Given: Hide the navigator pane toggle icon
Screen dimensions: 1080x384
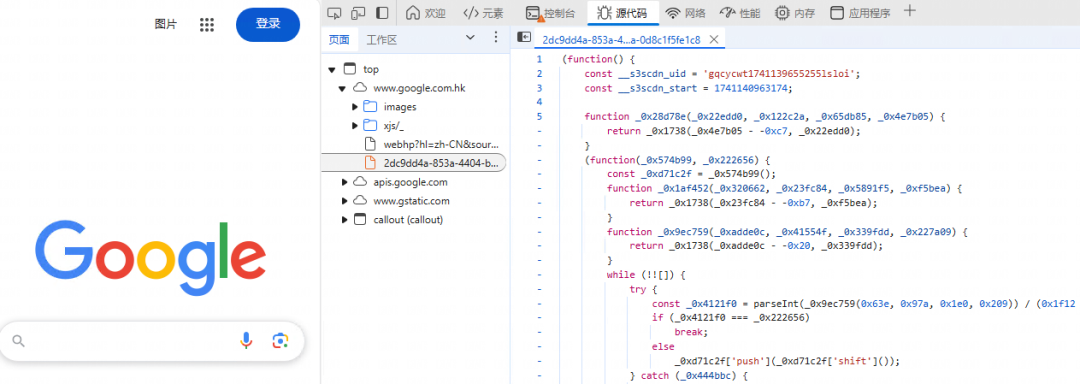Looking at the screenshot, I should (524, 38).
